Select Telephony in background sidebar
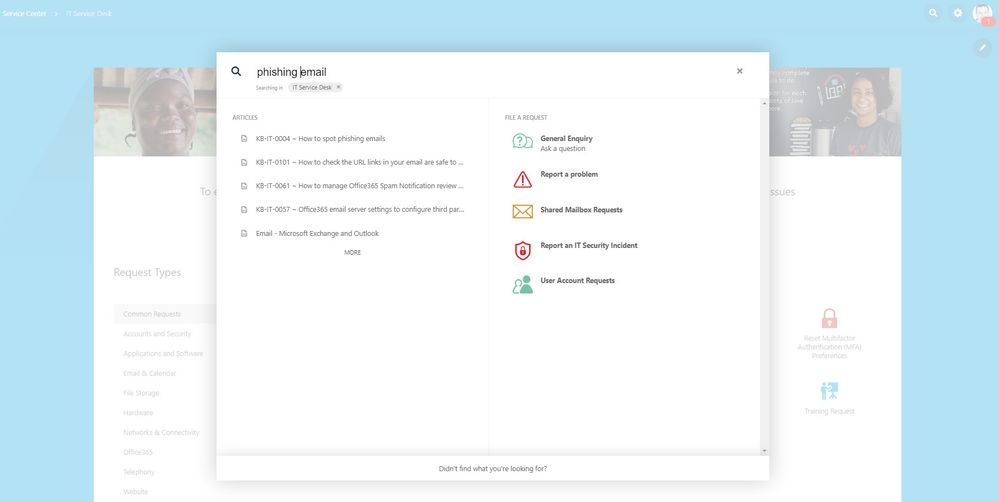The image size is (999, 502). coord(139,472)
